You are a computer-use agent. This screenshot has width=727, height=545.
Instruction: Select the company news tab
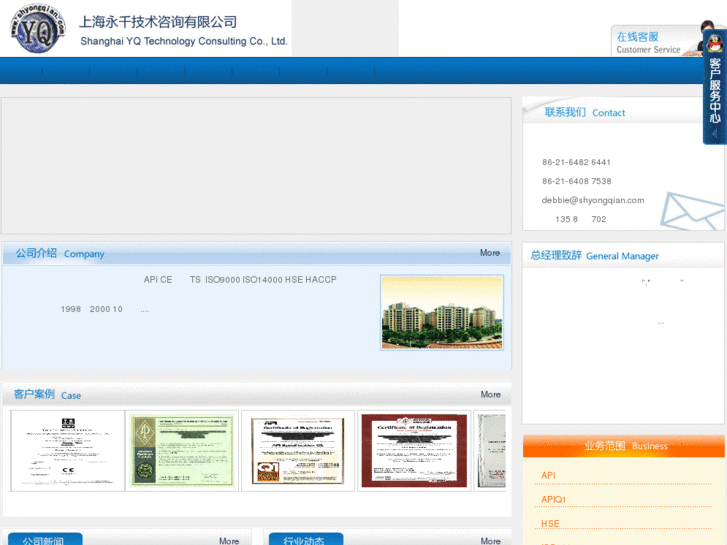coord(45,539)
